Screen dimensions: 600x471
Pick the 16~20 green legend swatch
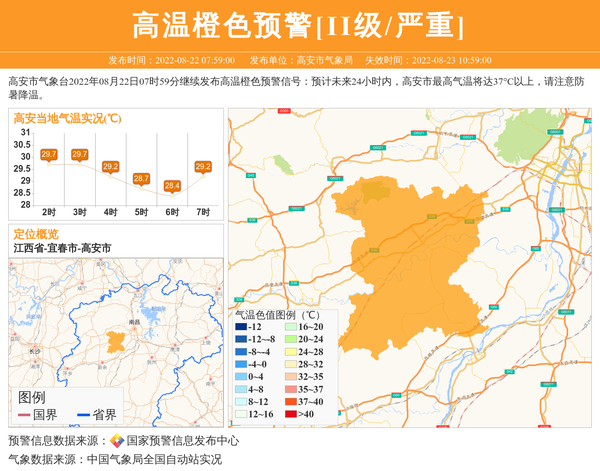pyautogui.click(x=291, y=327)
